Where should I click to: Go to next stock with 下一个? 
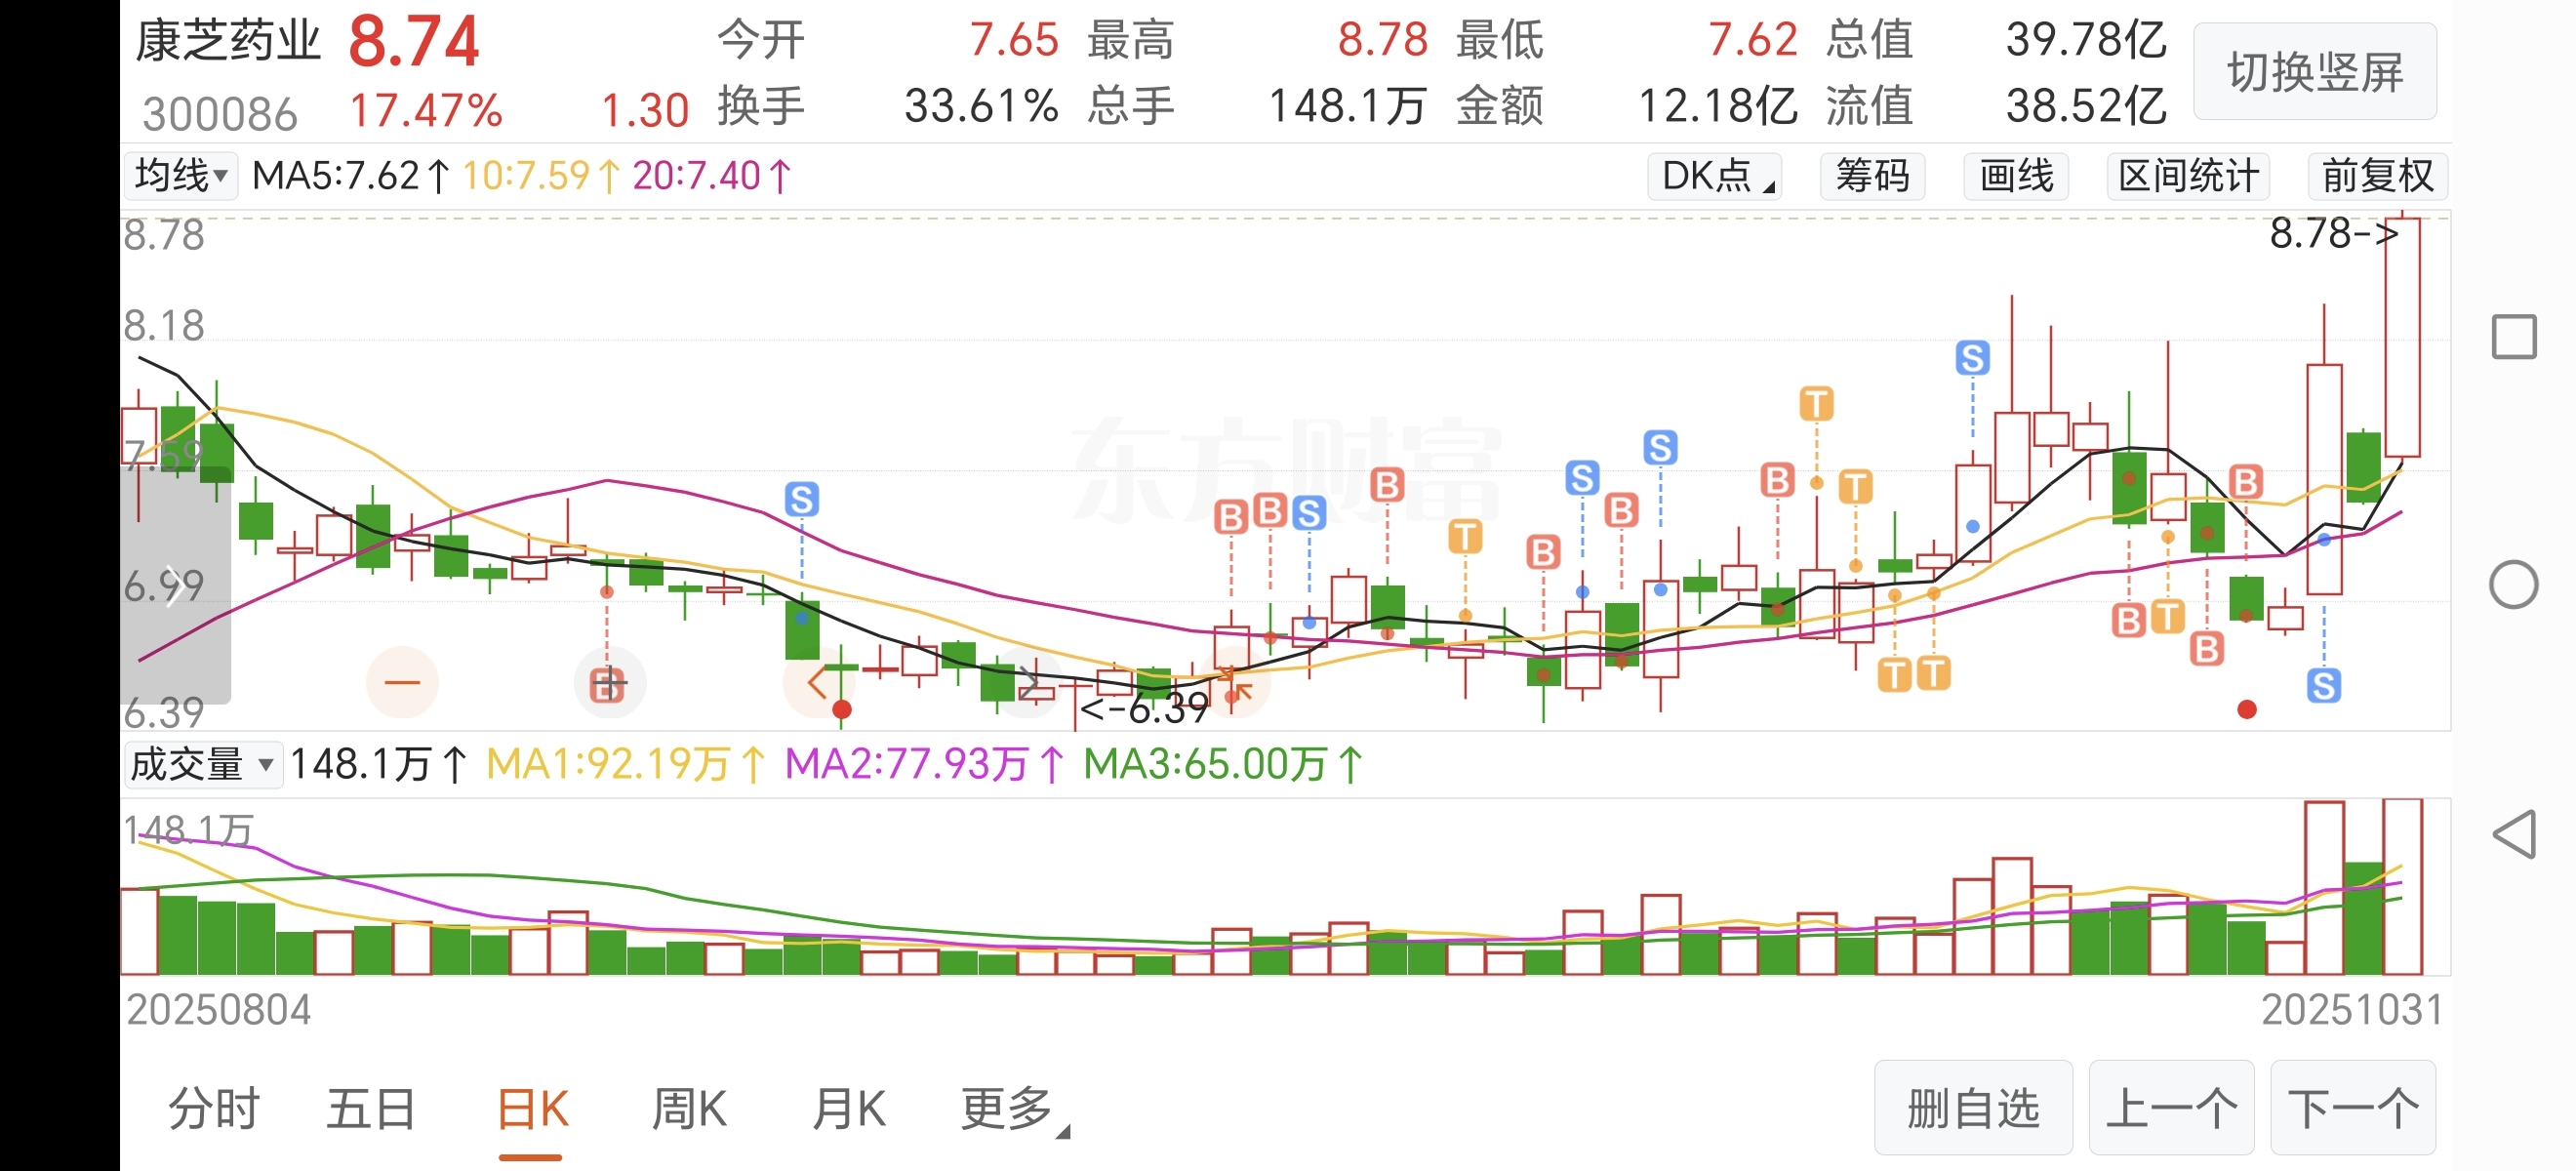coord(2352,1108)
